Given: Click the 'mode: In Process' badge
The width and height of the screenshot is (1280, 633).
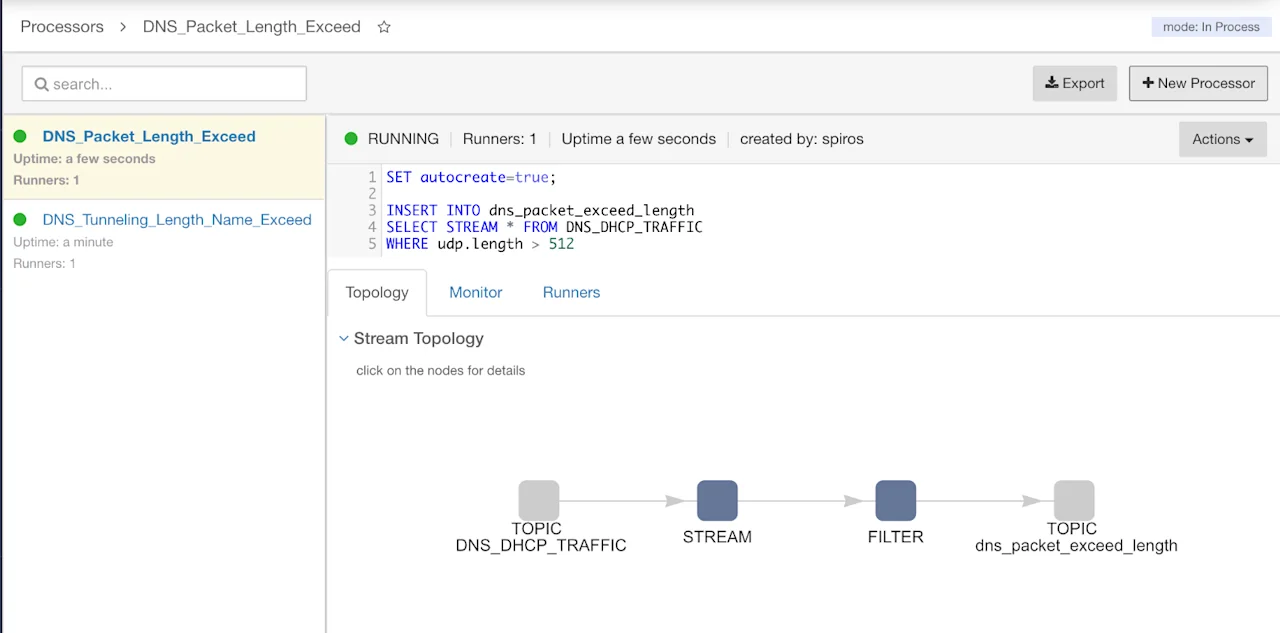Looking at the screenshot, I should [x=1211, y=27].
